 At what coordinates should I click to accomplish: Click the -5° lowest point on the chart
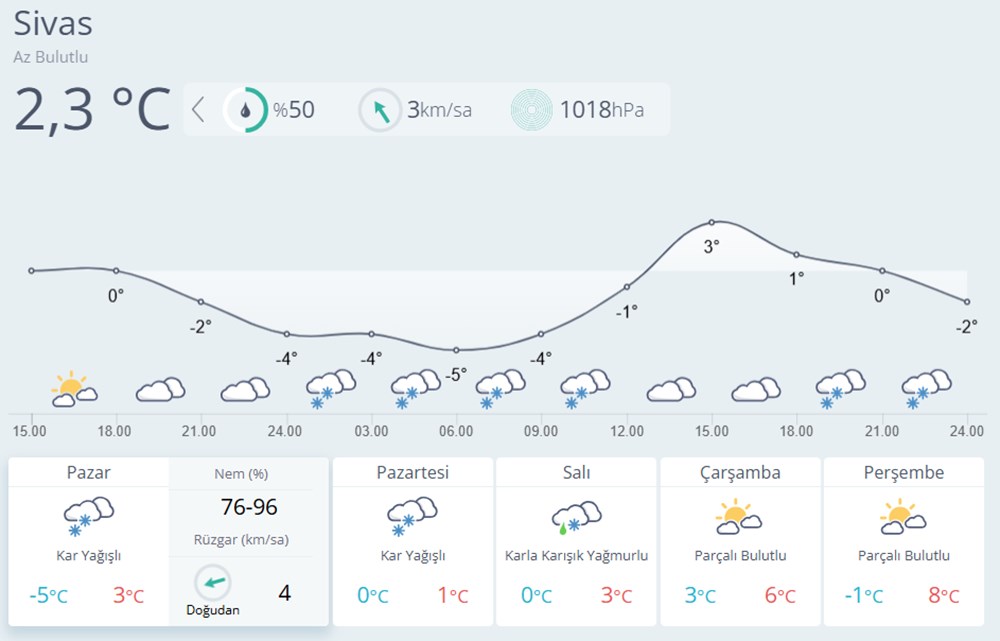pos(456,350)
